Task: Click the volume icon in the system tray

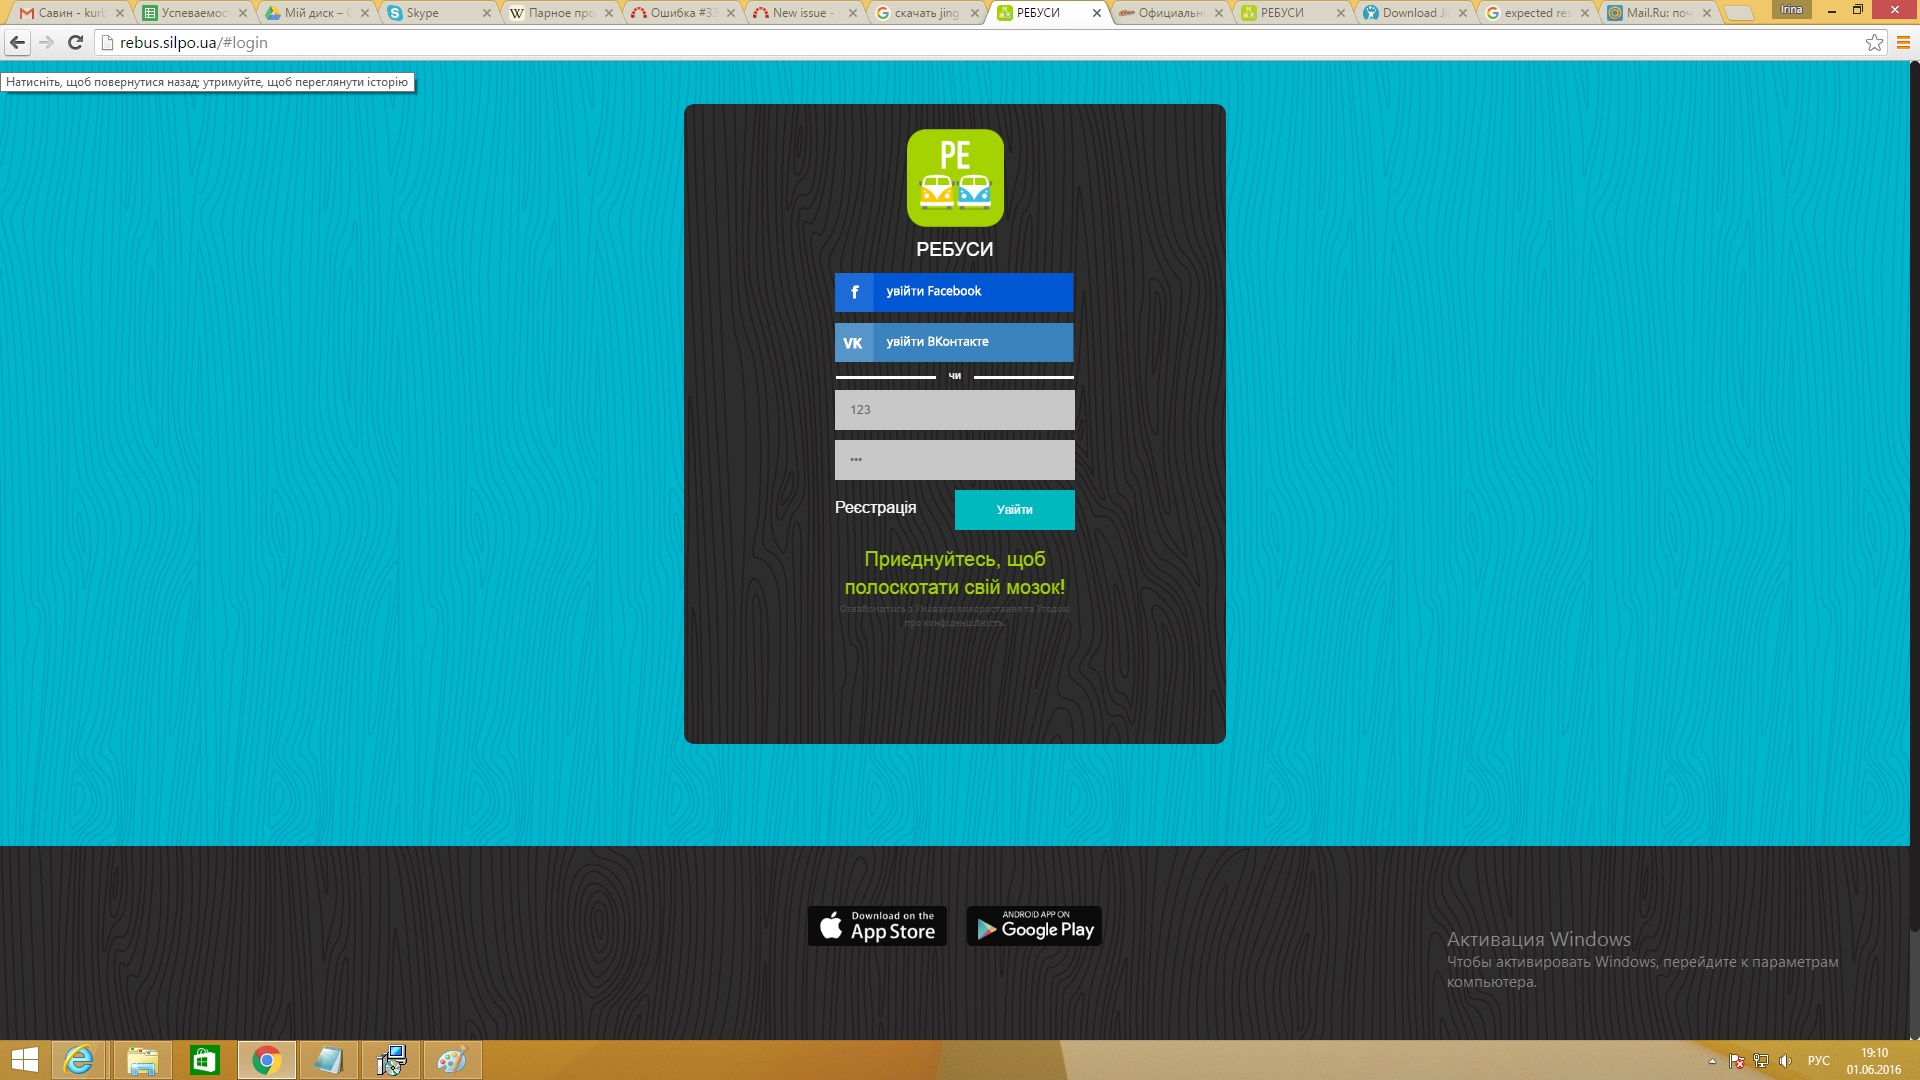Action: click(1785, 1061)
